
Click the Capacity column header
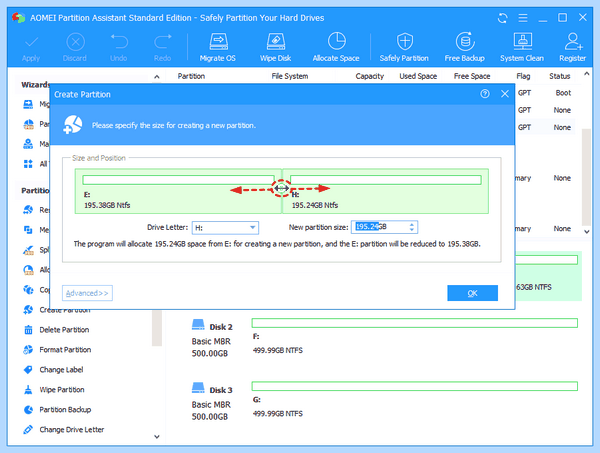(x=369, y=76)
